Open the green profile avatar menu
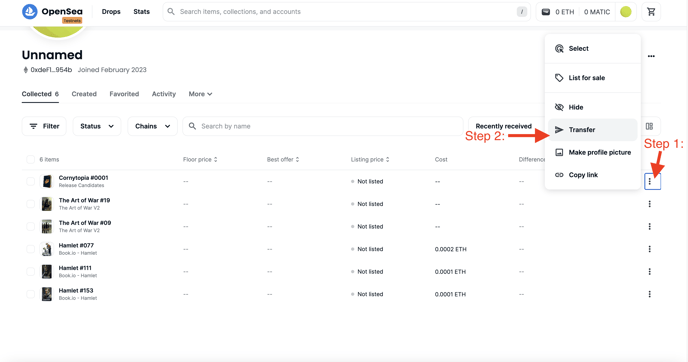 (x=626, y=12)
